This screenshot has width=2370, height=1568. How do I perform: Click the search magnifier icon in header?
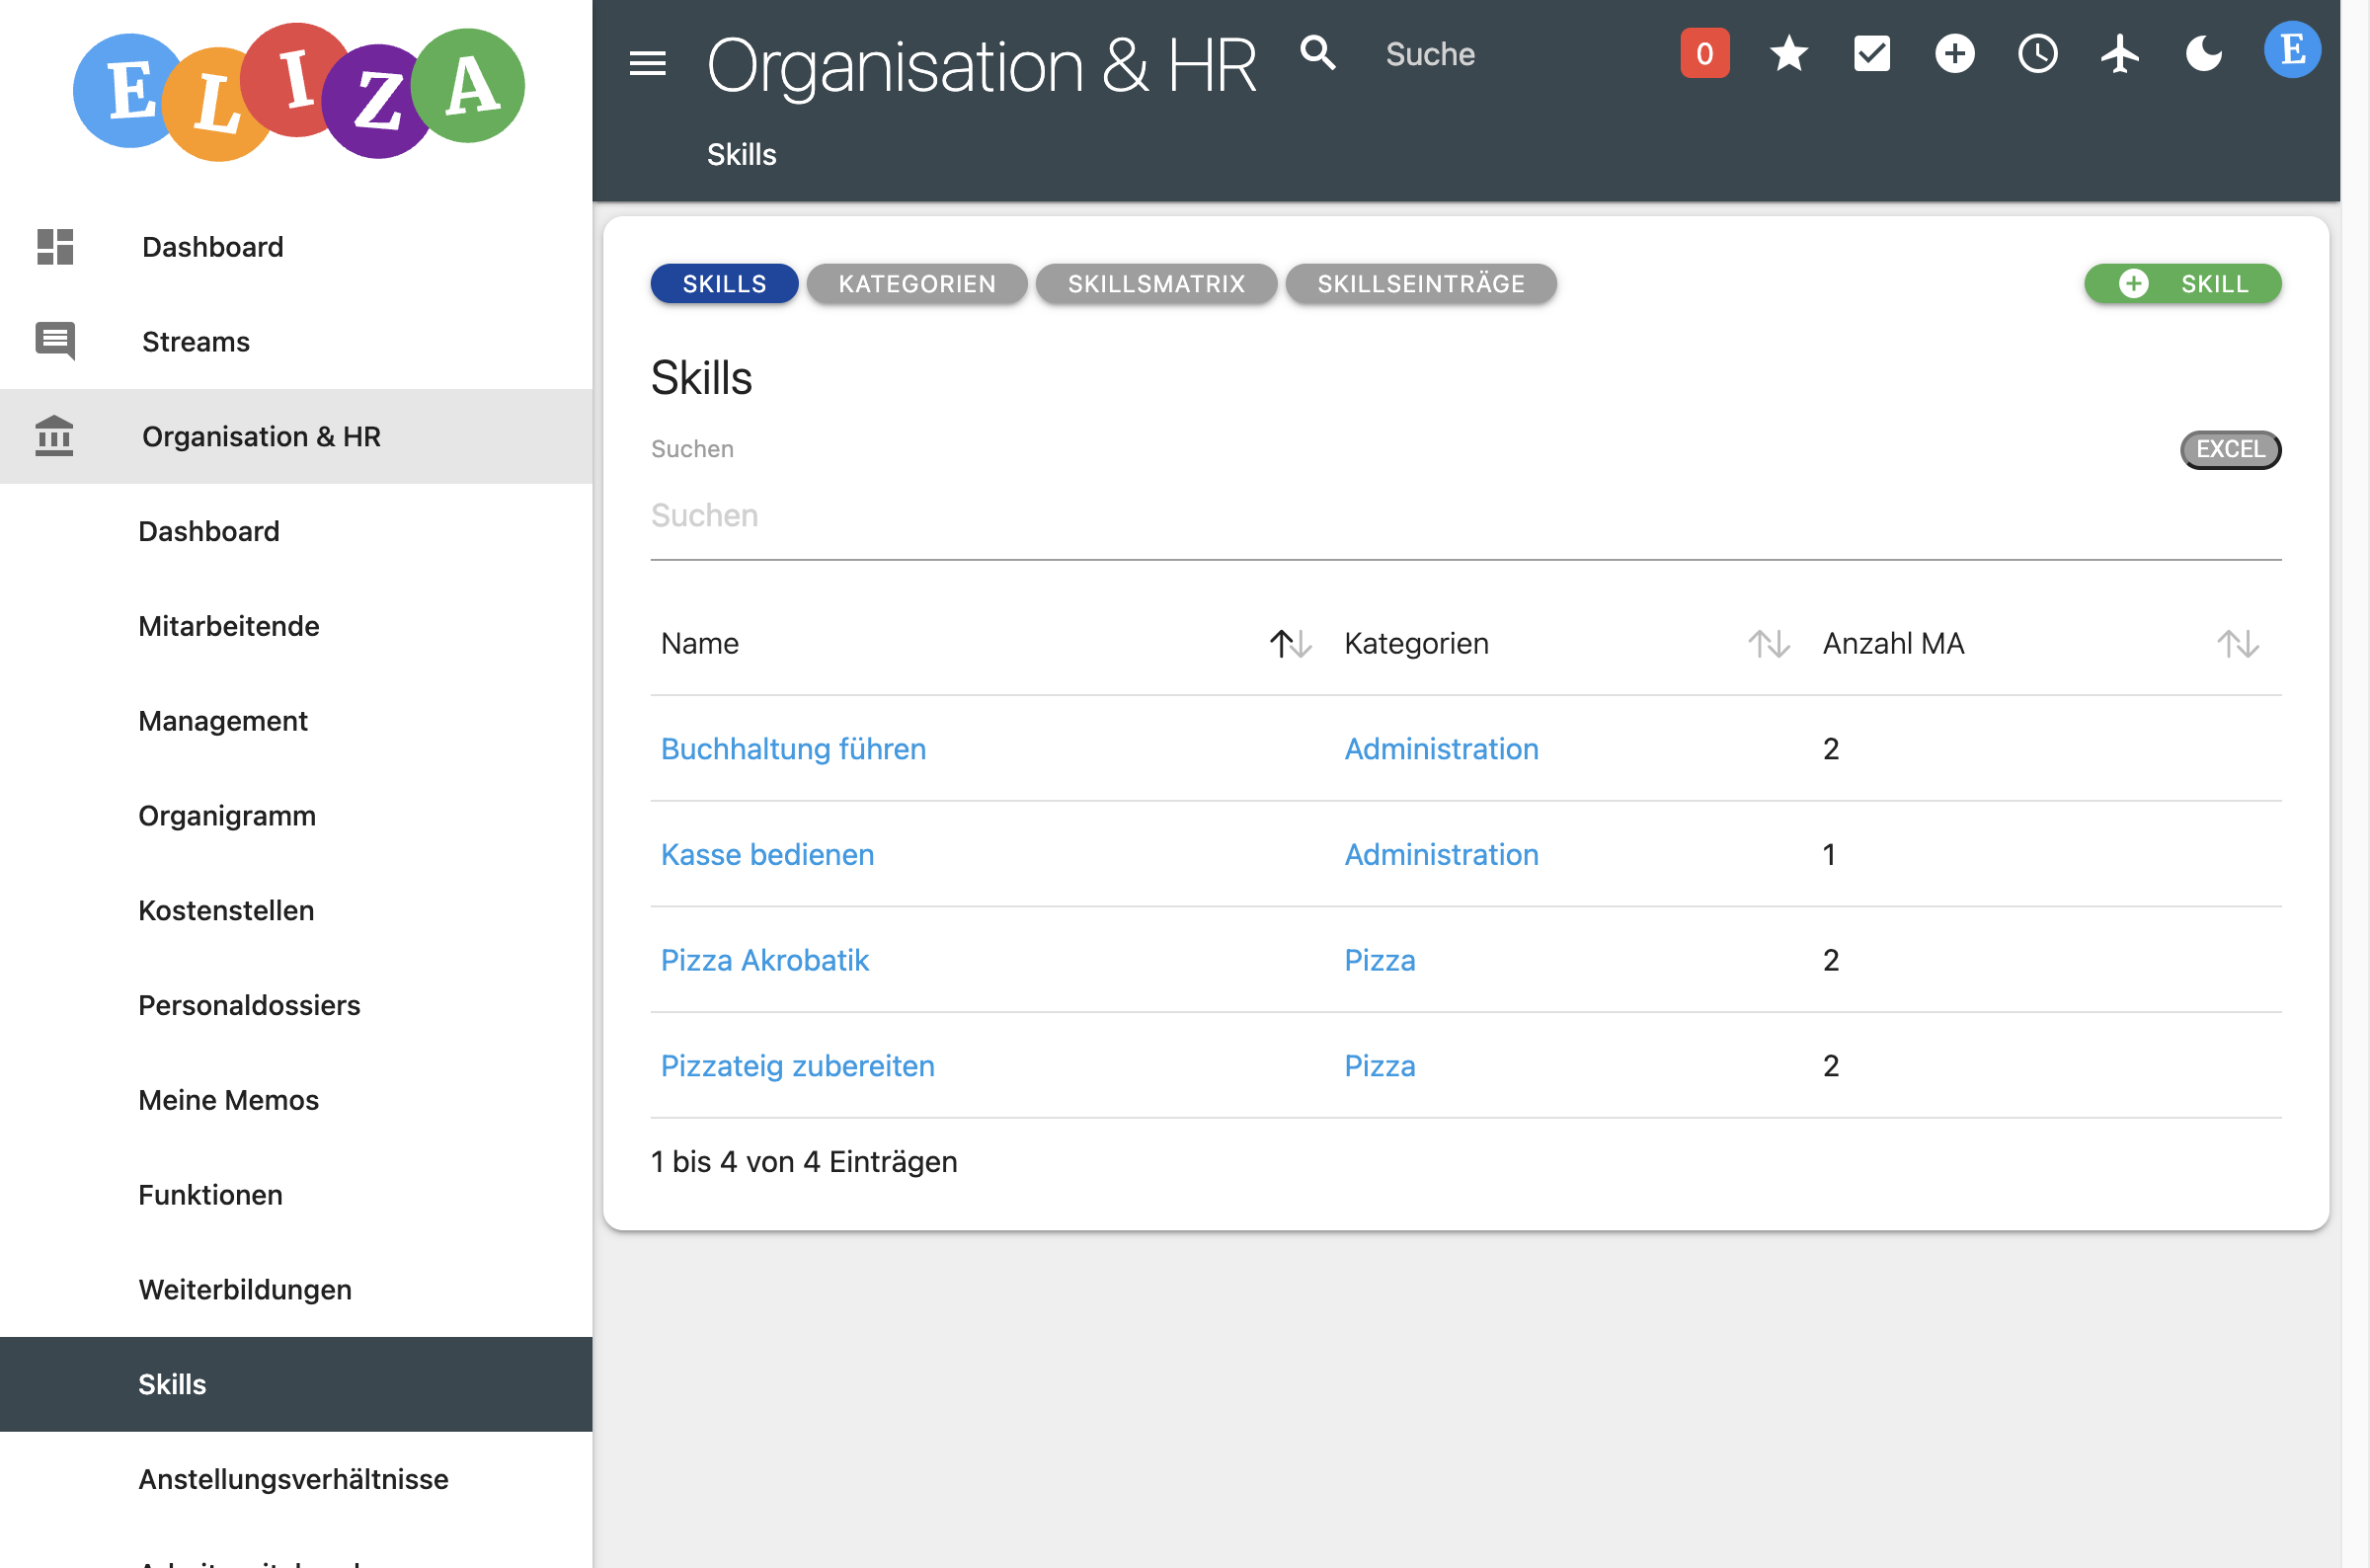pyautogui.click(x=1318, y=53)
